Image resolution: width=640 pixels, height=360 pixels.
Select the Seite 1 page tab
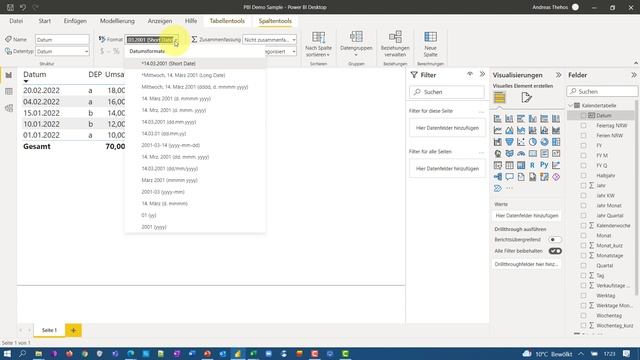click(49, 330)
